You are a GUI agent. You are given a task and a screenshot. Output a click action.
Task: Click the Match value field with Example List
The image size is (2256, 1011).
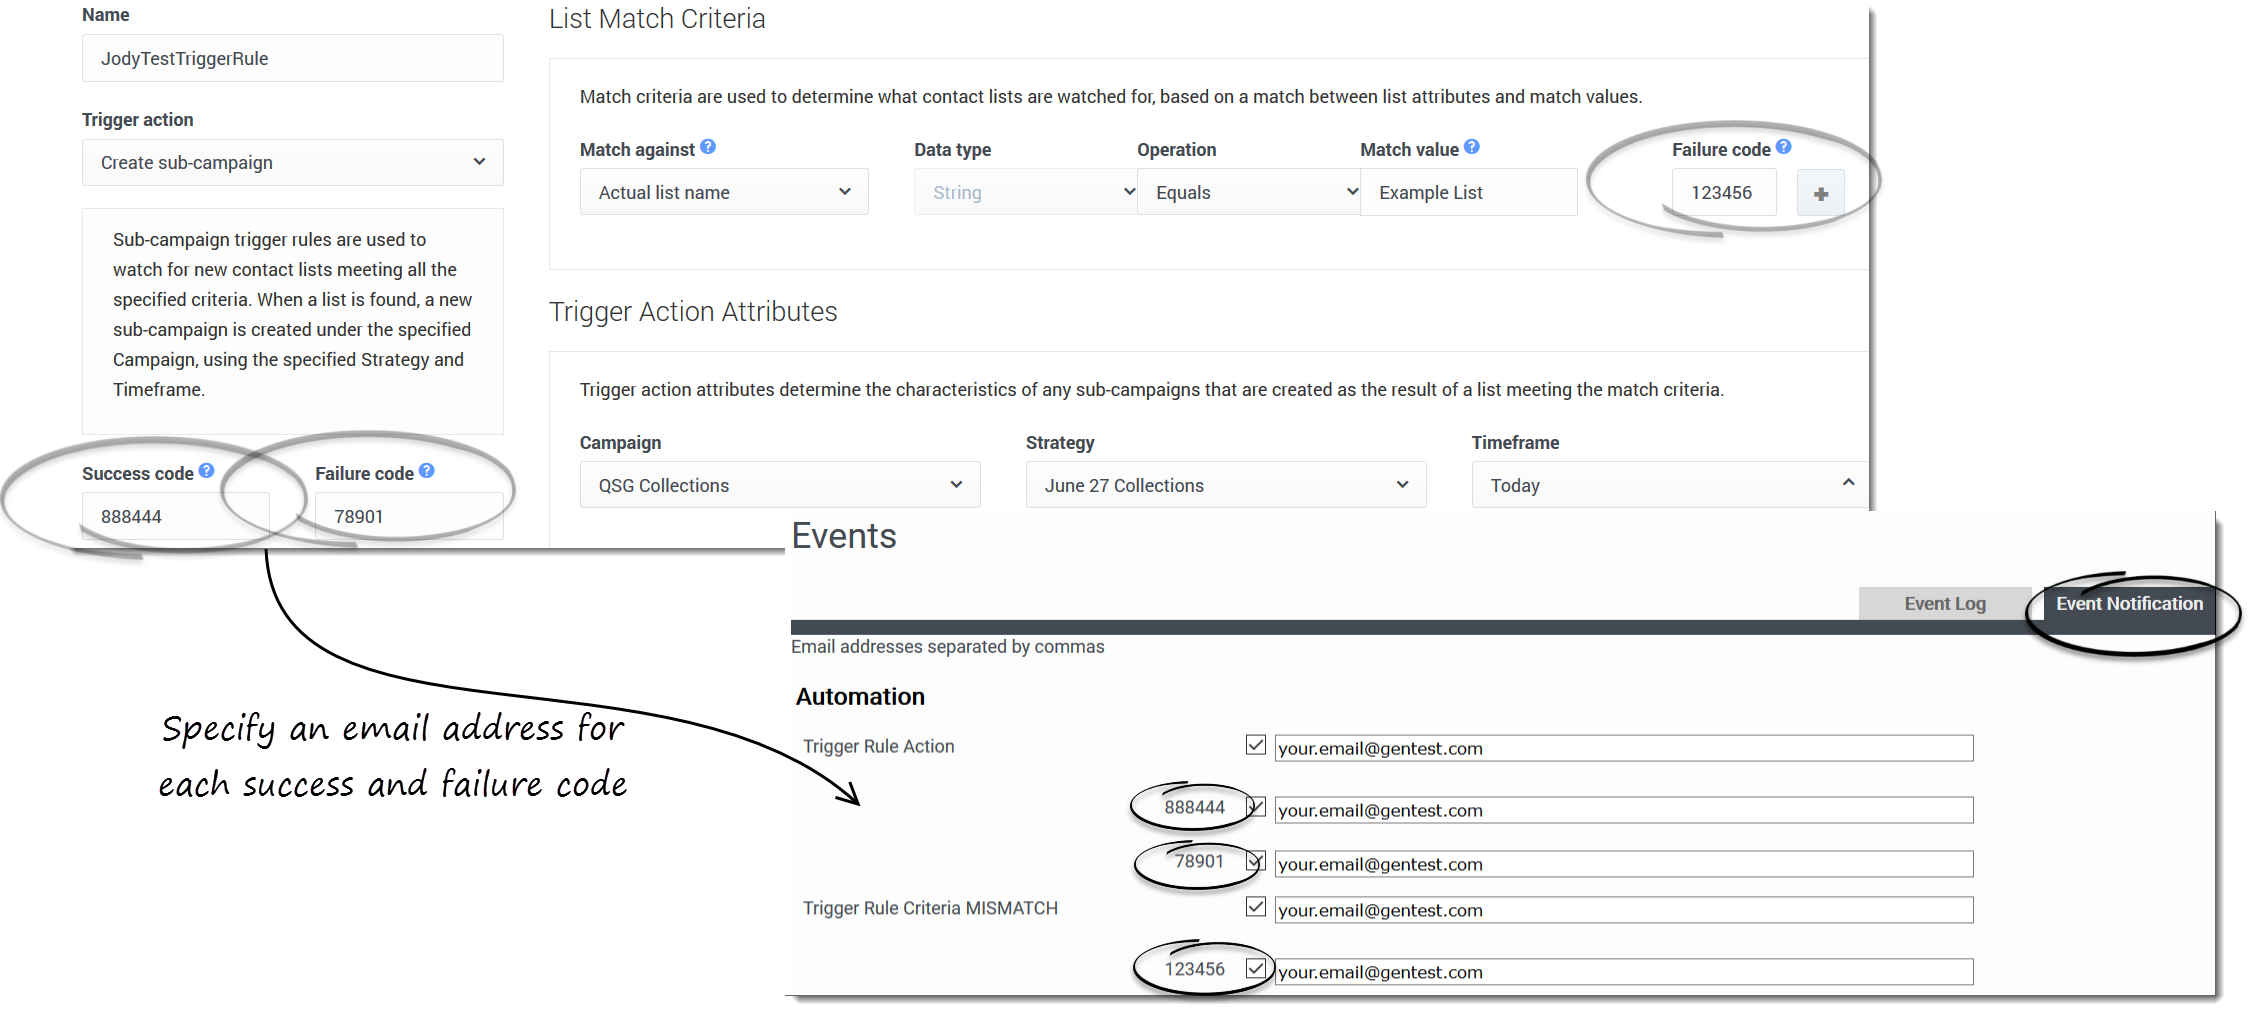pos(1467,193)
